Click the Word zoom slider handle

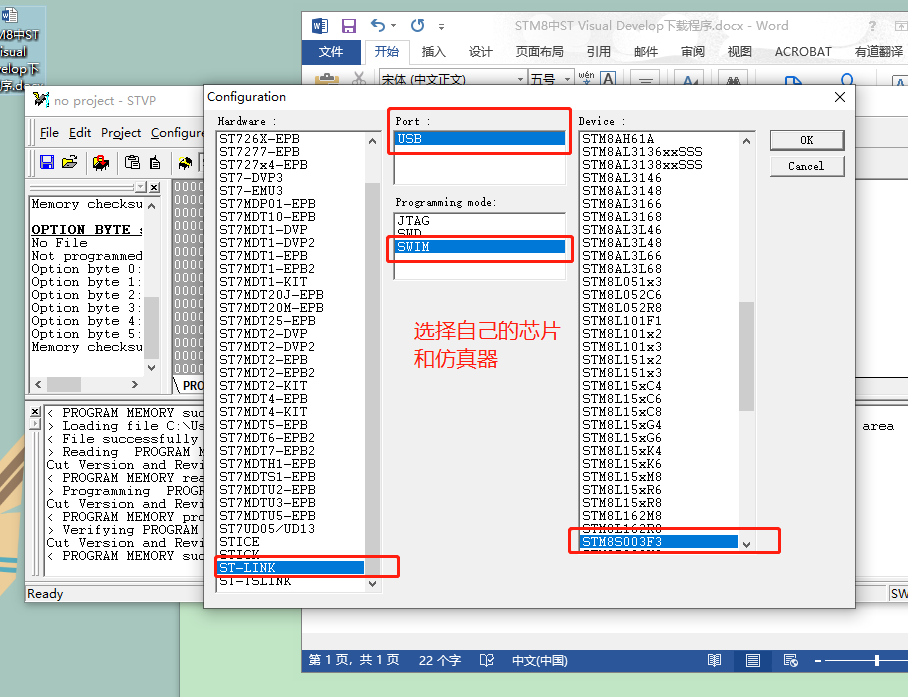click(877, 661)
